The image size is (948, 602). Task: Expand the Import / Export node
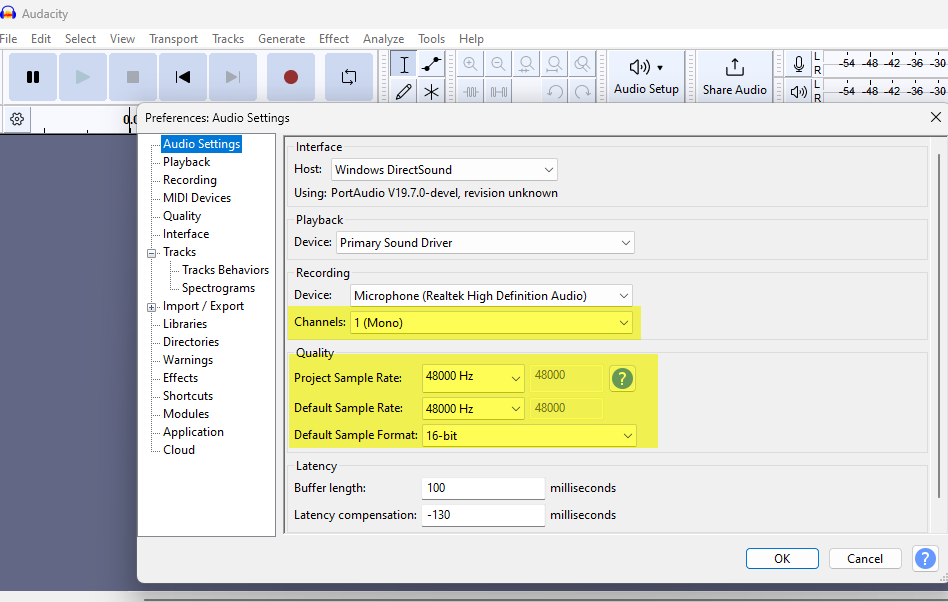152,307
